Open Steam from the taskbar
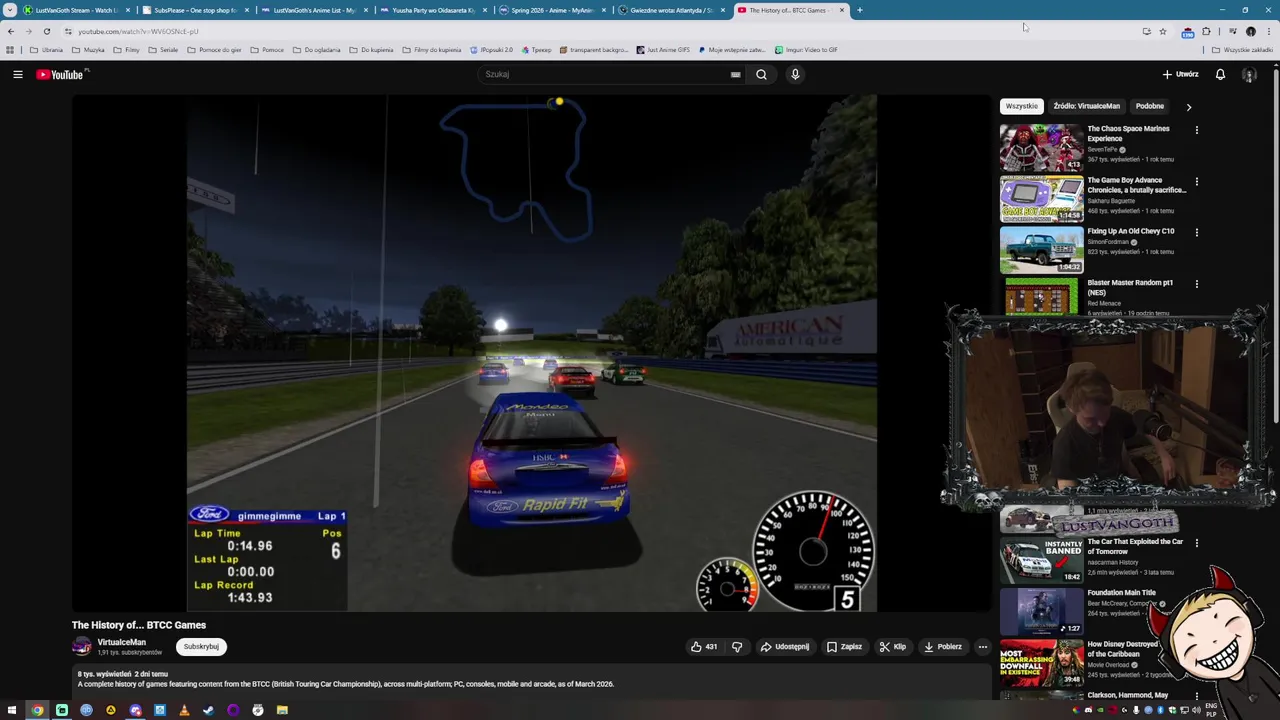 point(208,710)
